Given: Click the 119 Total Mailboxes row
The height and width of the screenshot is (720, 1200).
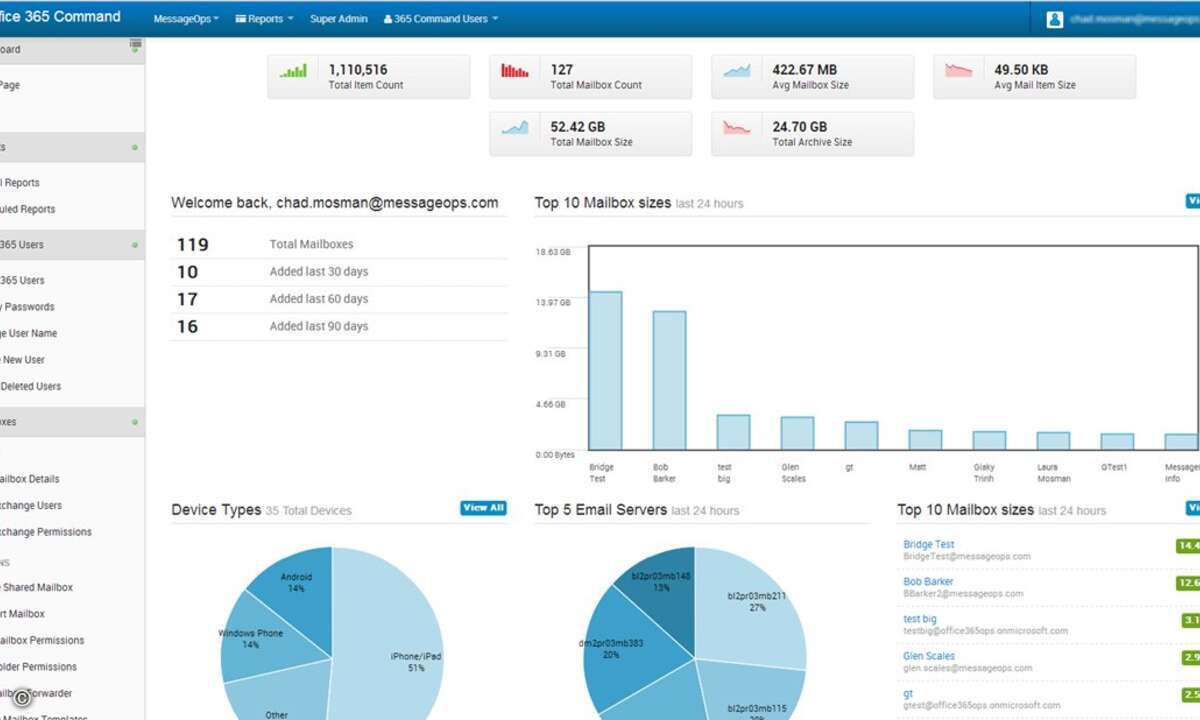Looking at the screenshot, I should [x=338, y=244].
